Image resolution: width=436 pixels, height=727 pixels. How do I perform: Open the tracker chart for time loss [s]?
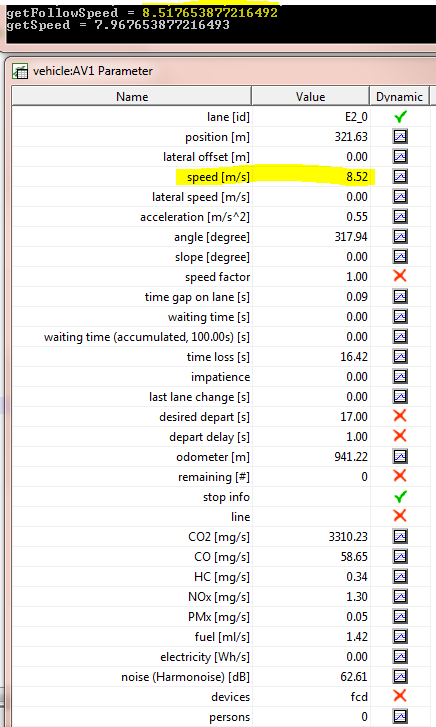(x=400, y=357)
